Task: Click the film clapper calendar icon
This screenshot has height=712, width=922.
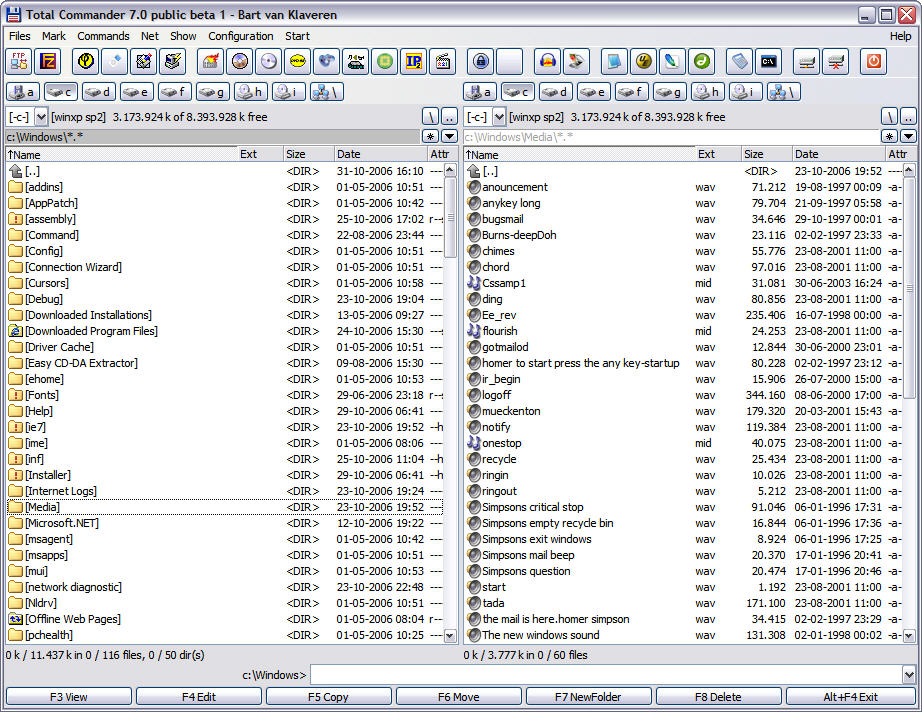Action: pos(443,61)
